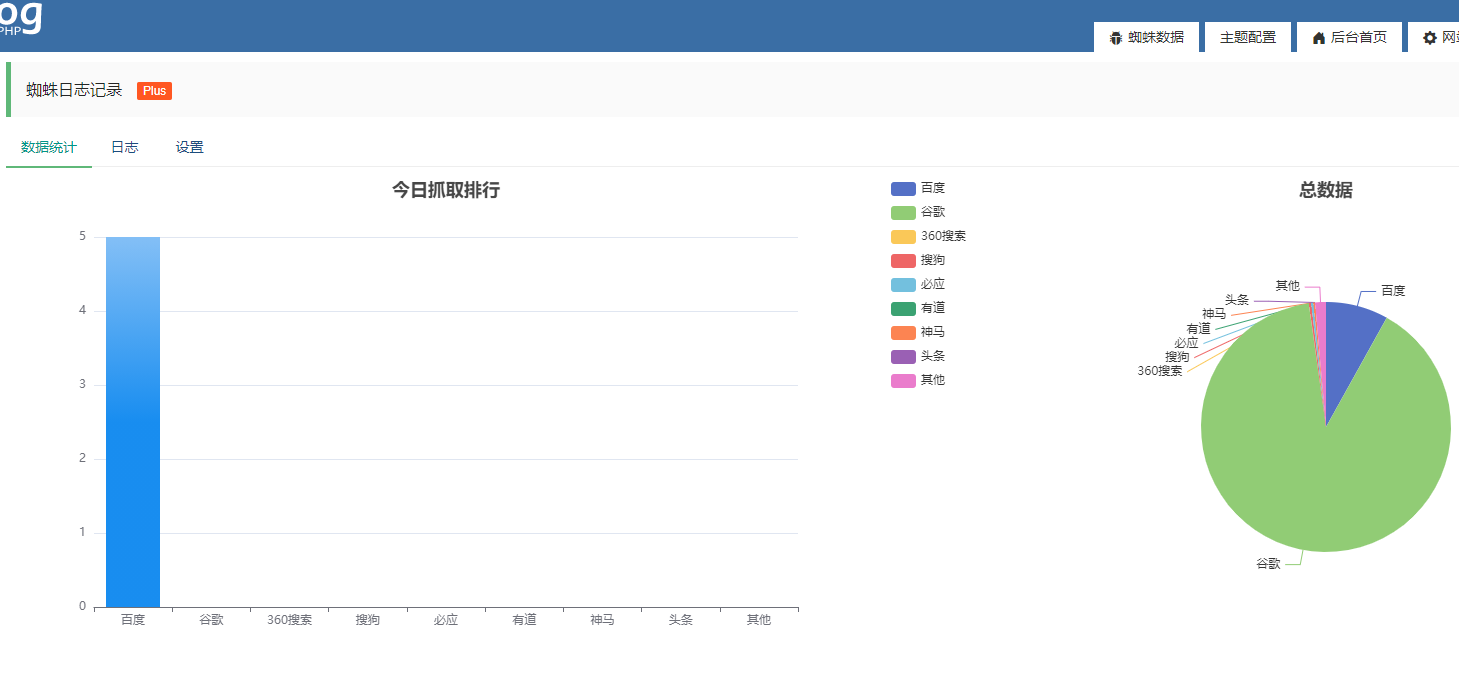Click the 神马 x-axis label on the bar chart

pos(602,620)
